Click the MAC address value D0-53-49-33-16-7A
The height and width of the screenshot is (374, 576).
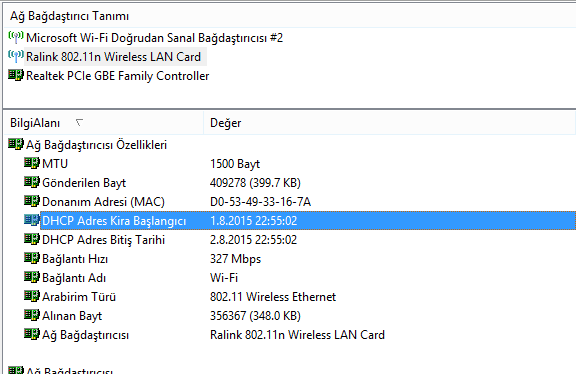(x=260, y=202)
